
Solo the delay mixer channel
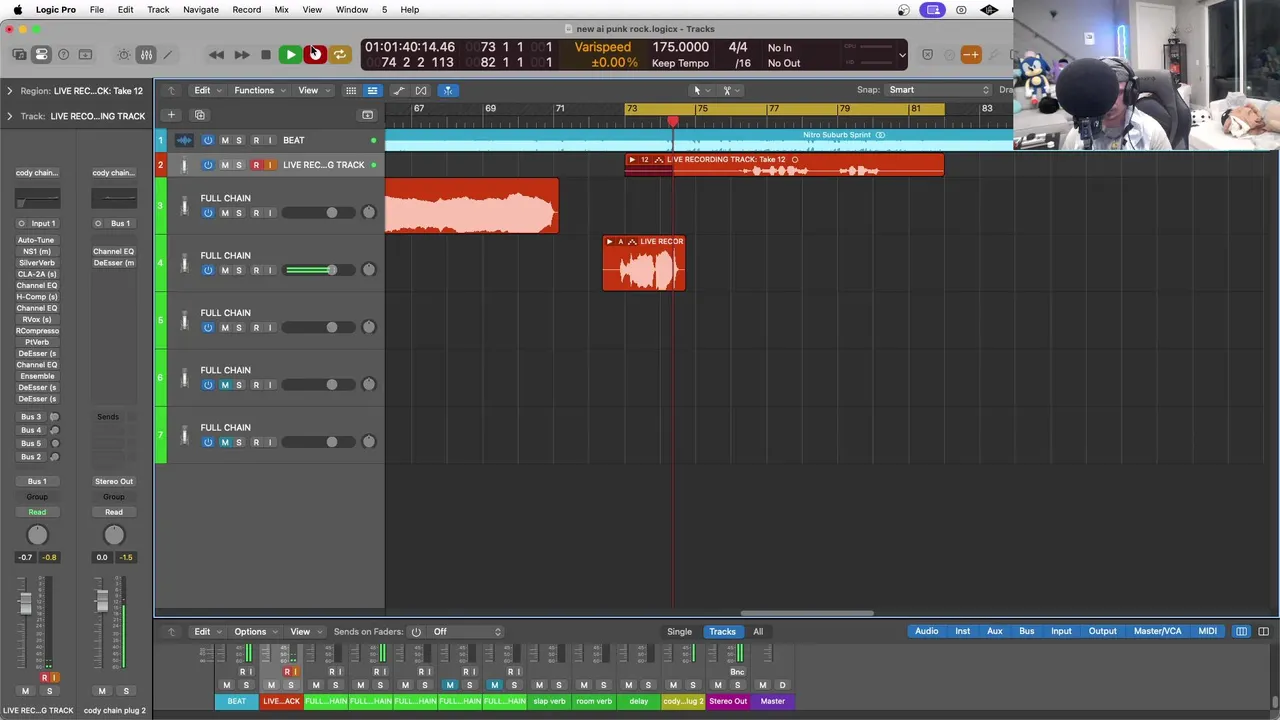(648, 685)
